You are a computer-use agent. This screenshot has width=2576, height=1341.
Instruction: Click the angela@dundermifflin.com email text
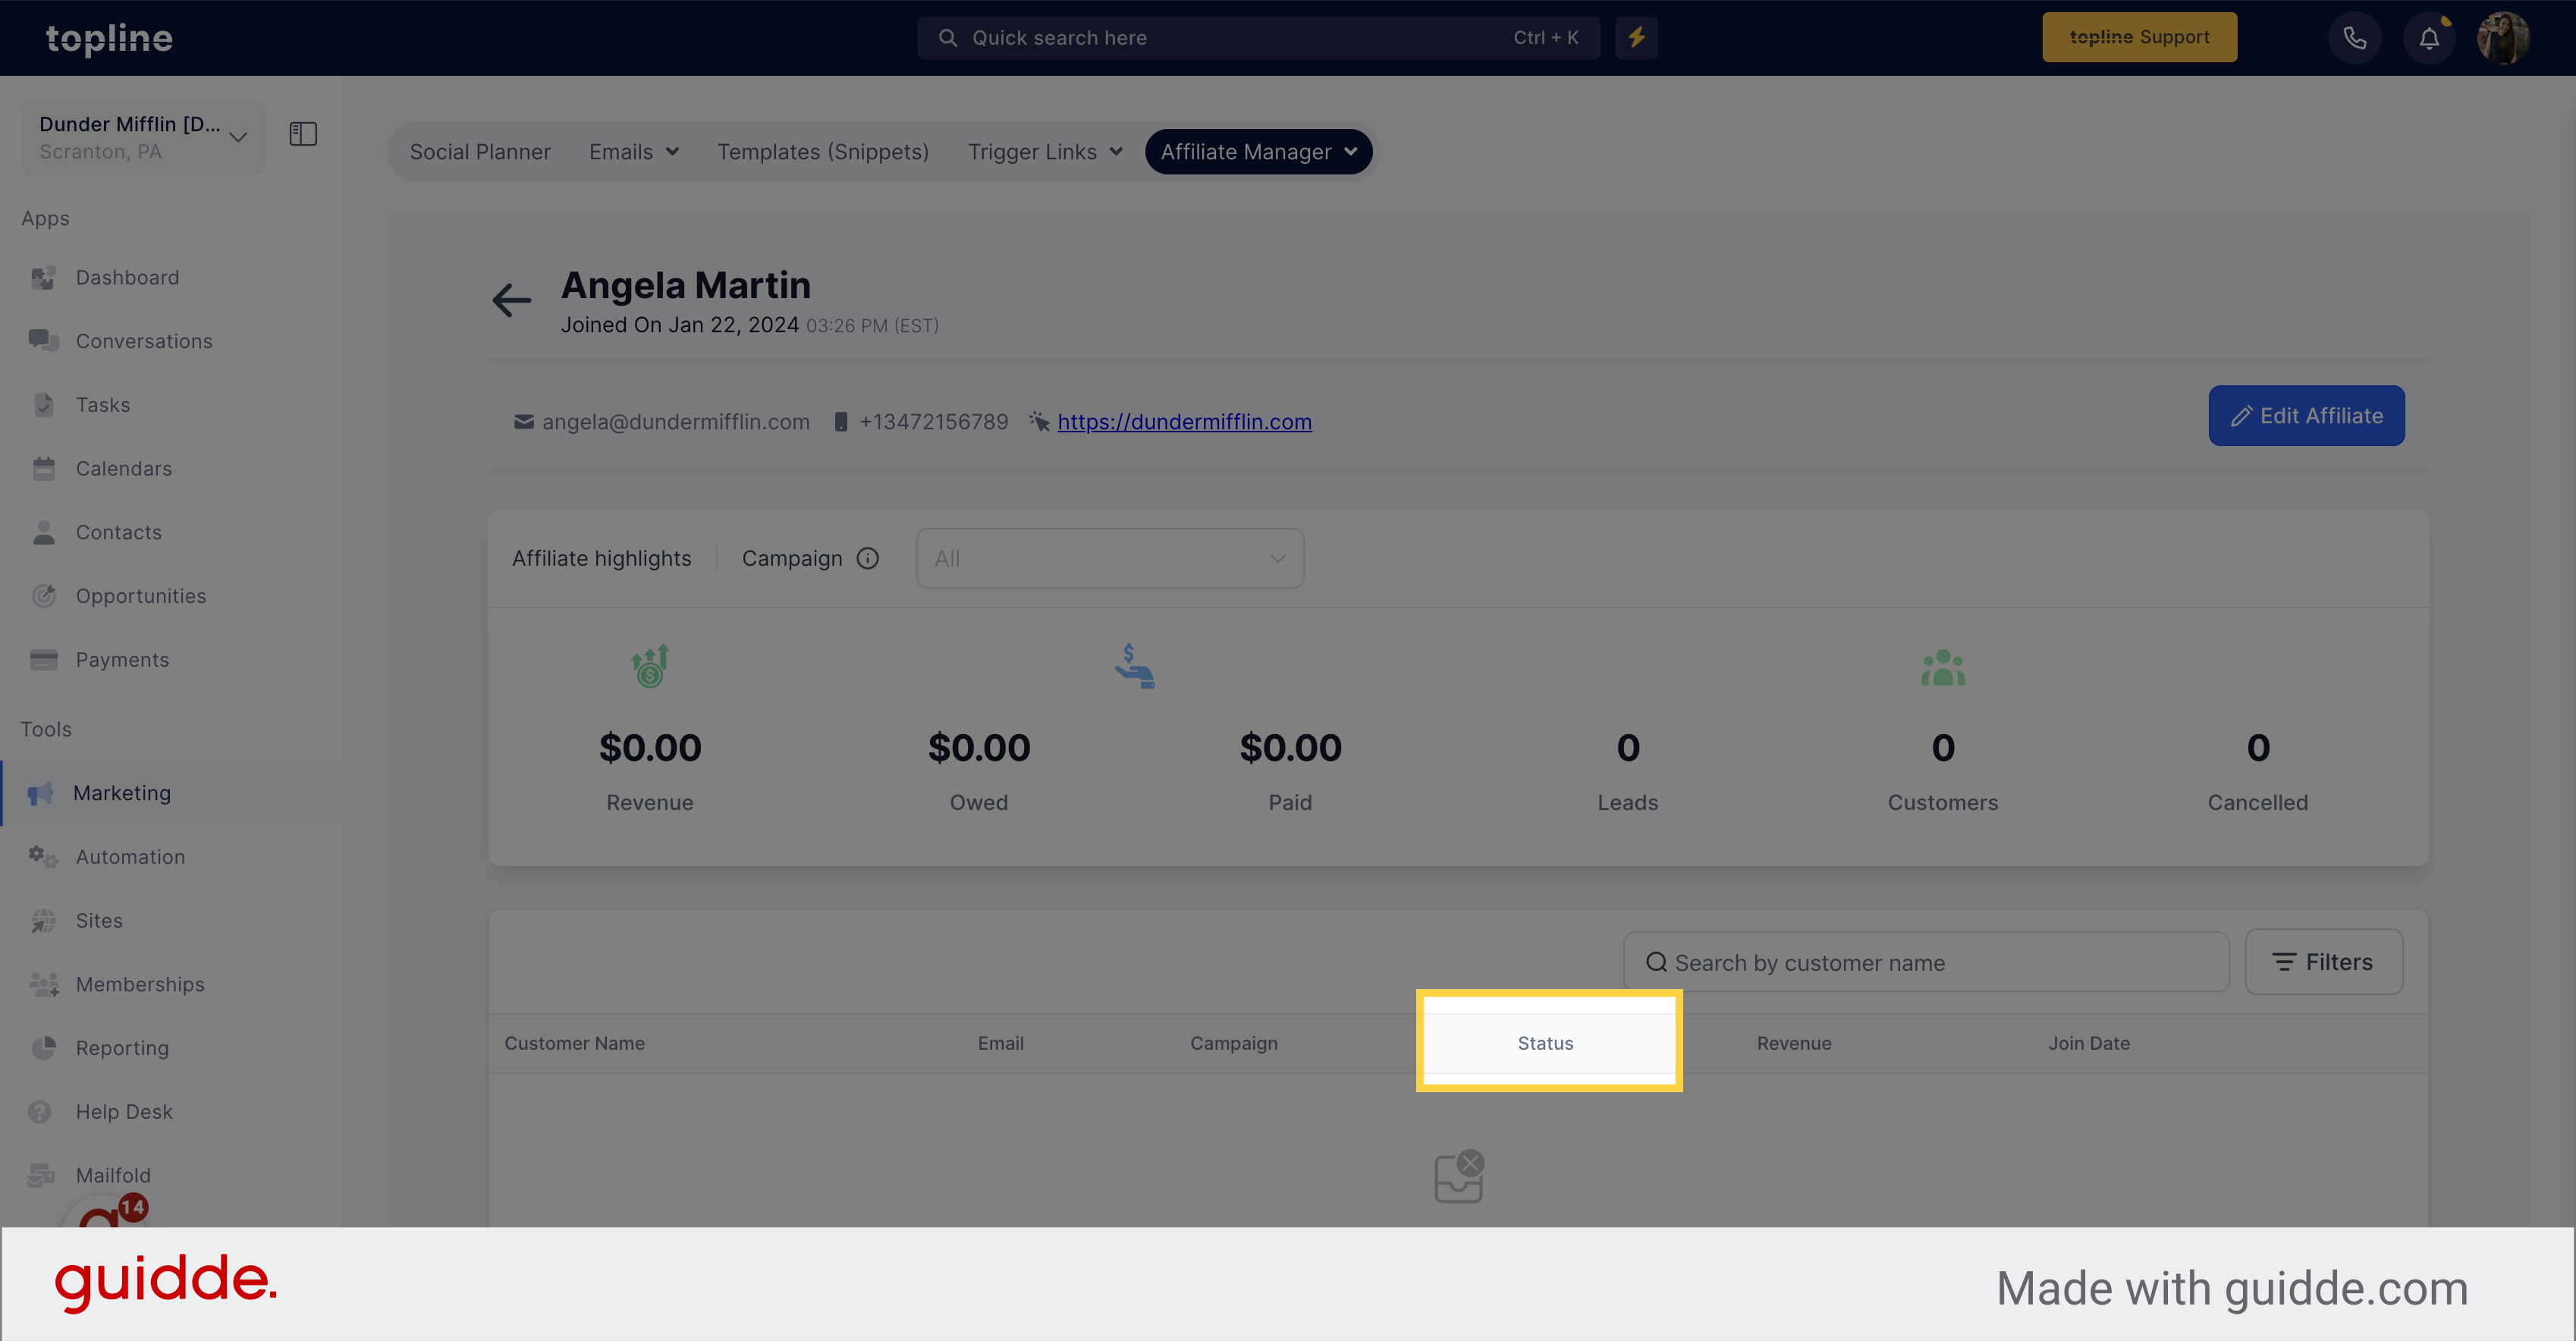[676, 422]
